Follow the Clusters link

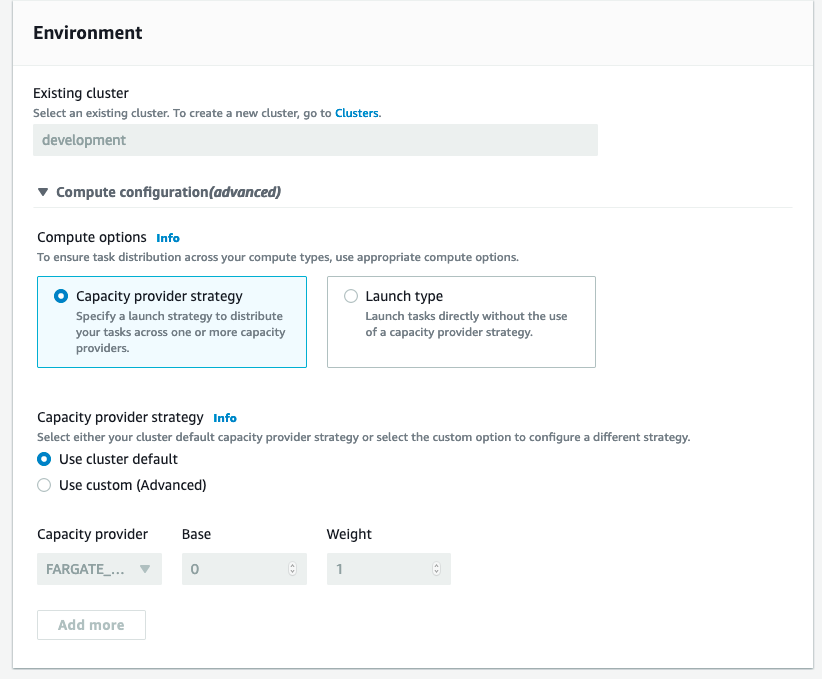coord(357,113)
